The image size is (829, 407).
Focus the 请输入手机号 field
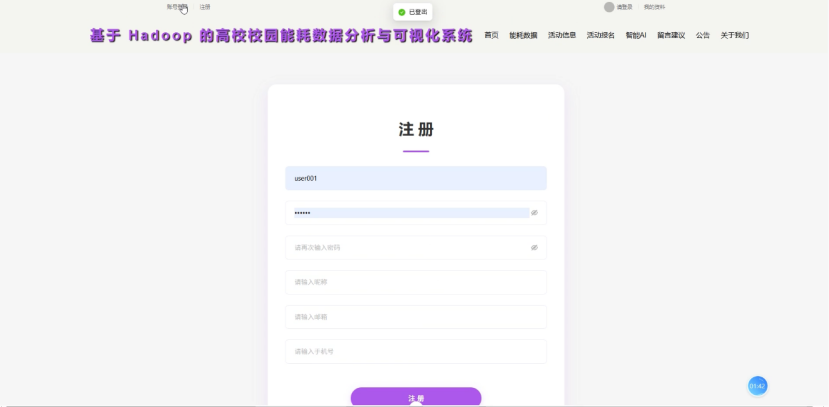pos(416,352)
